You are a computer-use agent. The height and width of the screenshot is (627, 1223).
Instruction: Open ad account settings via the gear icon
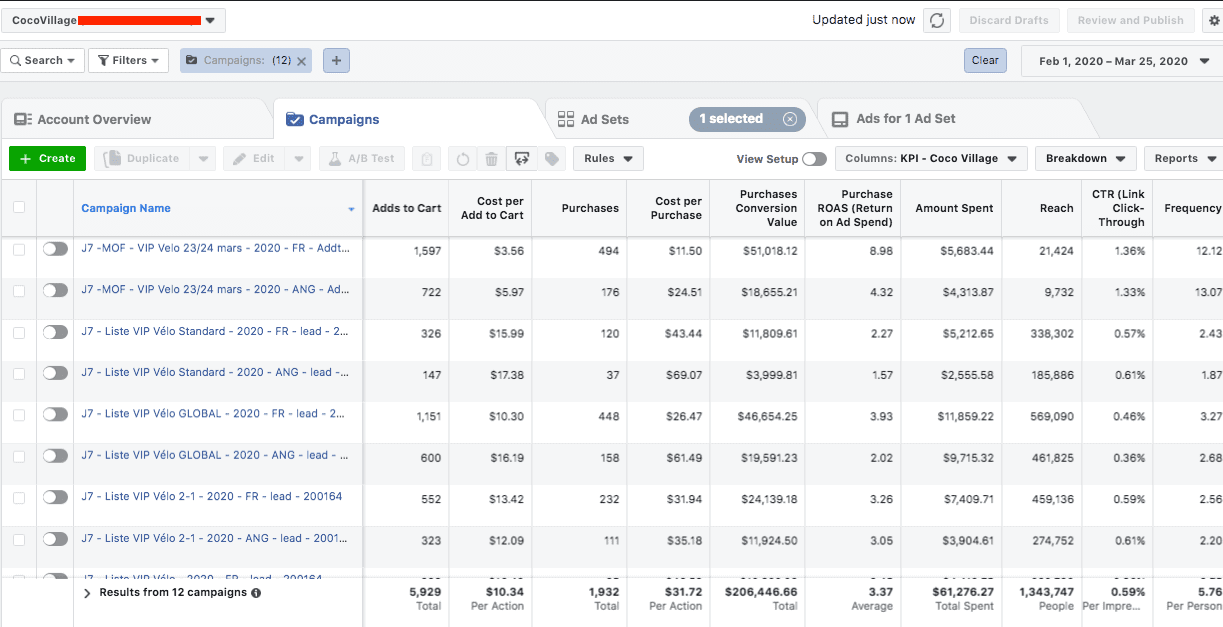click(1212, 19)
